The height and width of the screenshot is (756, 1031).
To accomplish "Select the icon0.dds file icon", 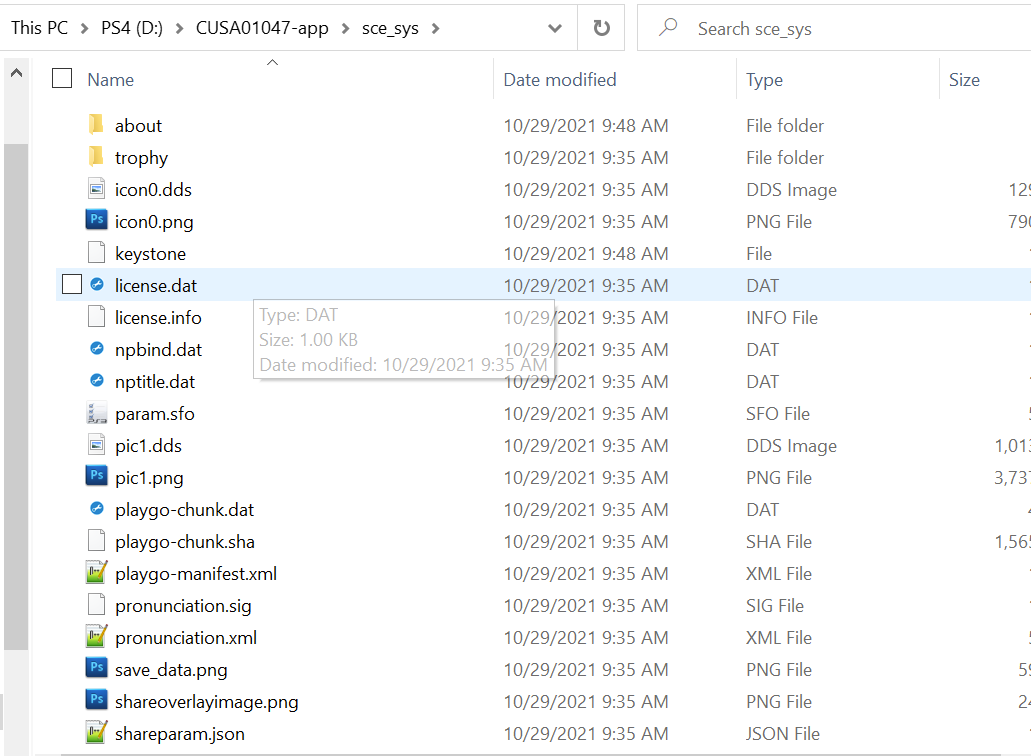I will [x=96, y=189].
